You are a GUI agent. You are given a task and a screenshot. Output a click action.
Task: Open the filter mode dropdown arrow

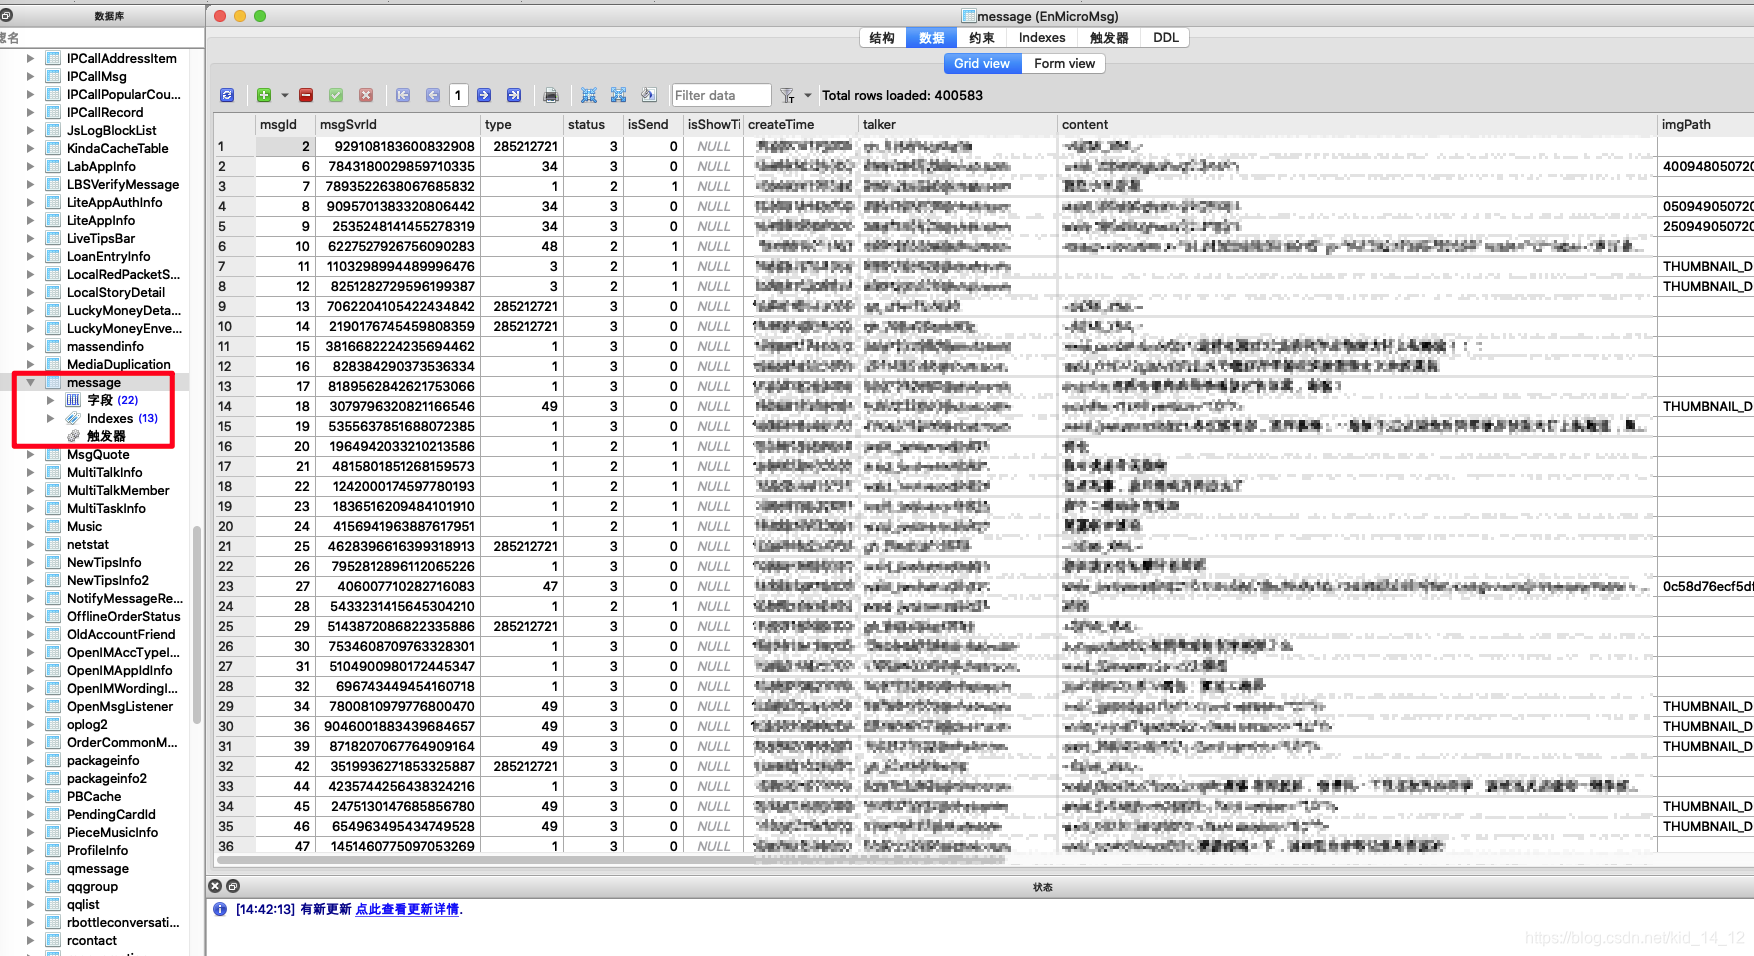pyautogui.click(x=808, y=96)
